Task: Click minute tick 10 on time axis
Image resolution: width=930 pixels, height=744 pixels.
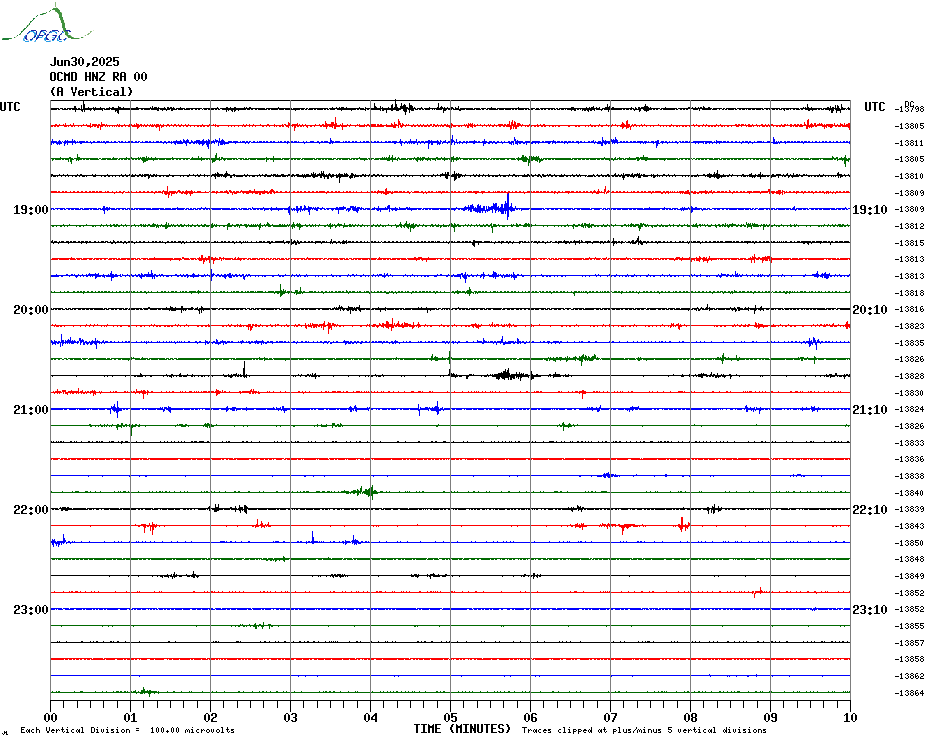Action: [x=851, y=717]
